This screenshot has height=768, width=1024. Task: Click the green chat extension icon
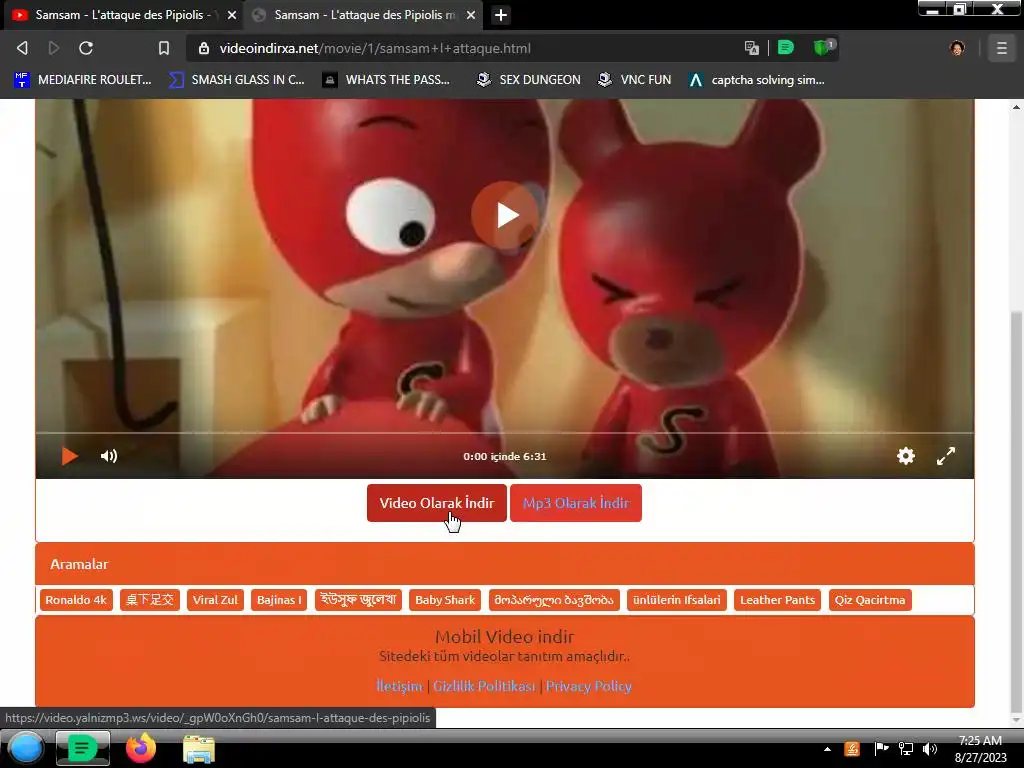[786, 48]
